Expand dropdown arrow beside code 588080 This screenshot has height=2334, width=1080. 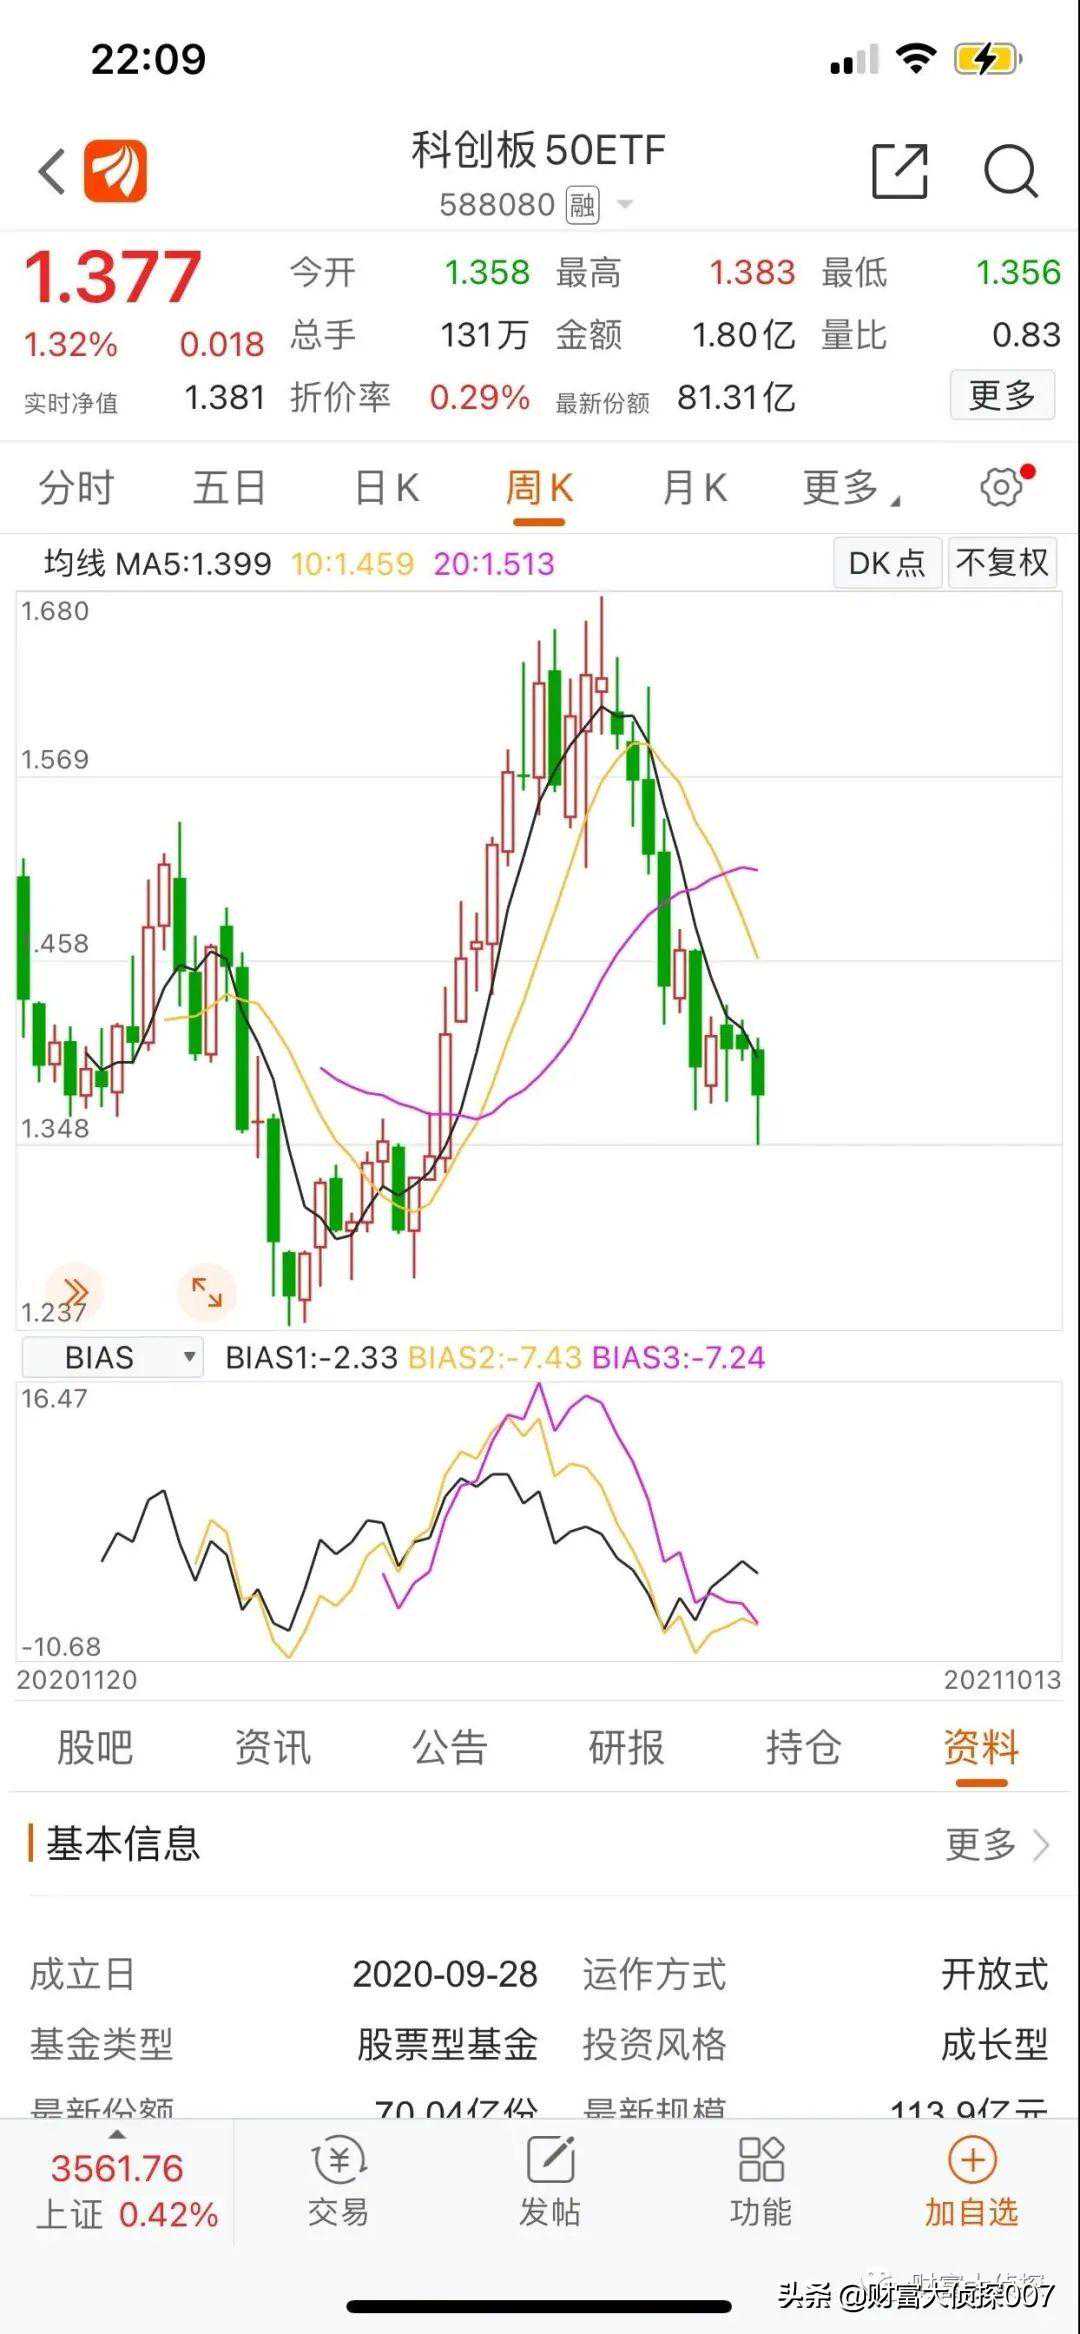click(626, 205)
